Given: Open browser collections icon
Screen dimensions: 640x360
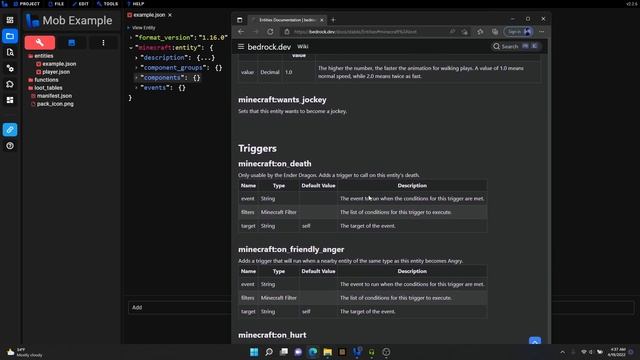Looking at the screenshot, I should (495, 31).
